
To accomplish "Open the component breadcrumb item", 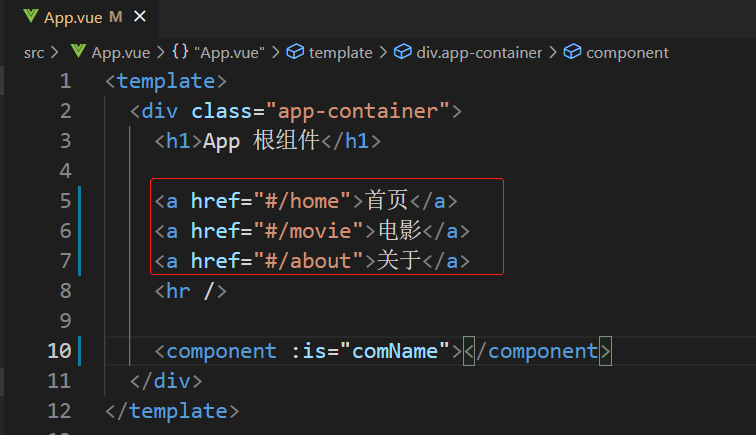I will 627,53.
